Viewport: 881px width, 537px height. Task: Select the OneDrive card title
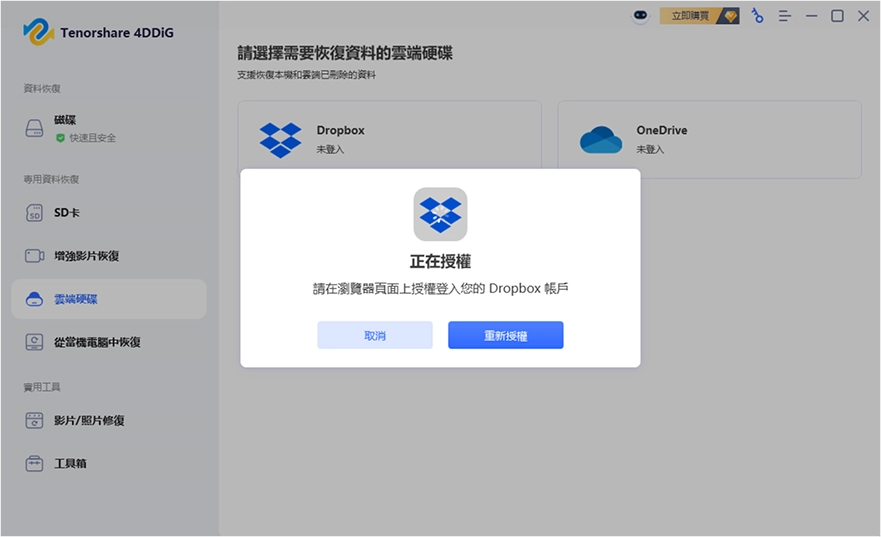click(662, 130)
